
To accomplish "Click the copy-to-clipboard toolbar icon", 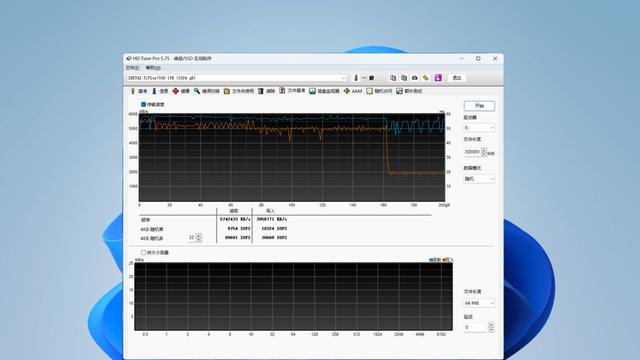I will coord(393,78).
